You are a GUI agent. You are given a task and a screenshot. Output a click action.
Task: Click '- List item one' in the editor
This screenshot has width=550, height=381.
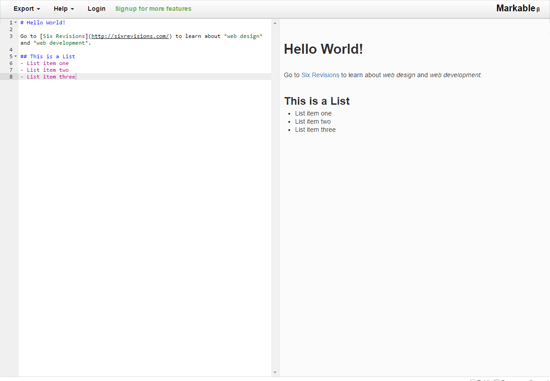pos(44,63)
